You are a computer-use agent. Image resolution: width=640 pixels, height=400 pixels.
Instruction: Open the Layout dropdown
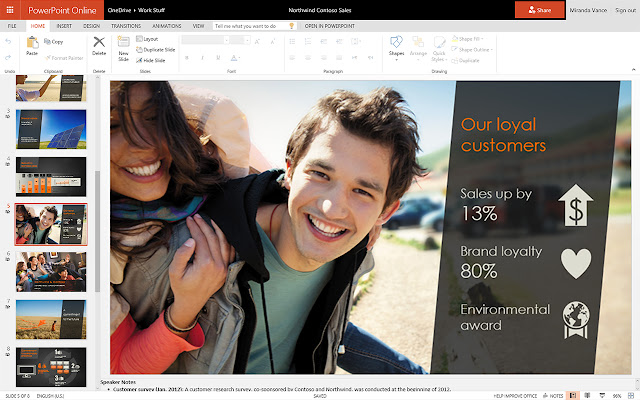147,38
